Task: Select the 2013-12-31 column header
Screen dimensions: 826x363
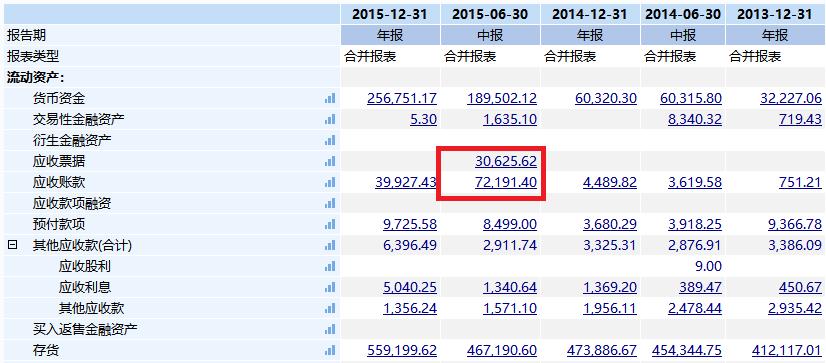Action: tap(775, 14)
